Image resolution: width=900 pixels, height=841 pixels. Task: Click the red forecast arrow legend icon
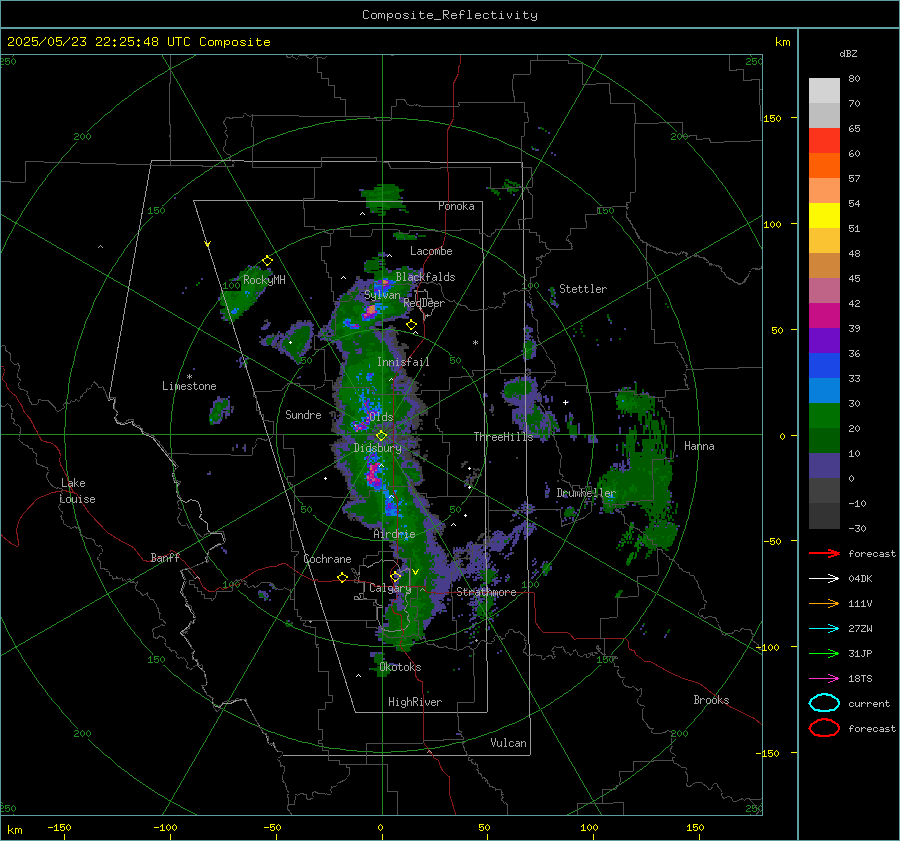click(x=824, y=553)
